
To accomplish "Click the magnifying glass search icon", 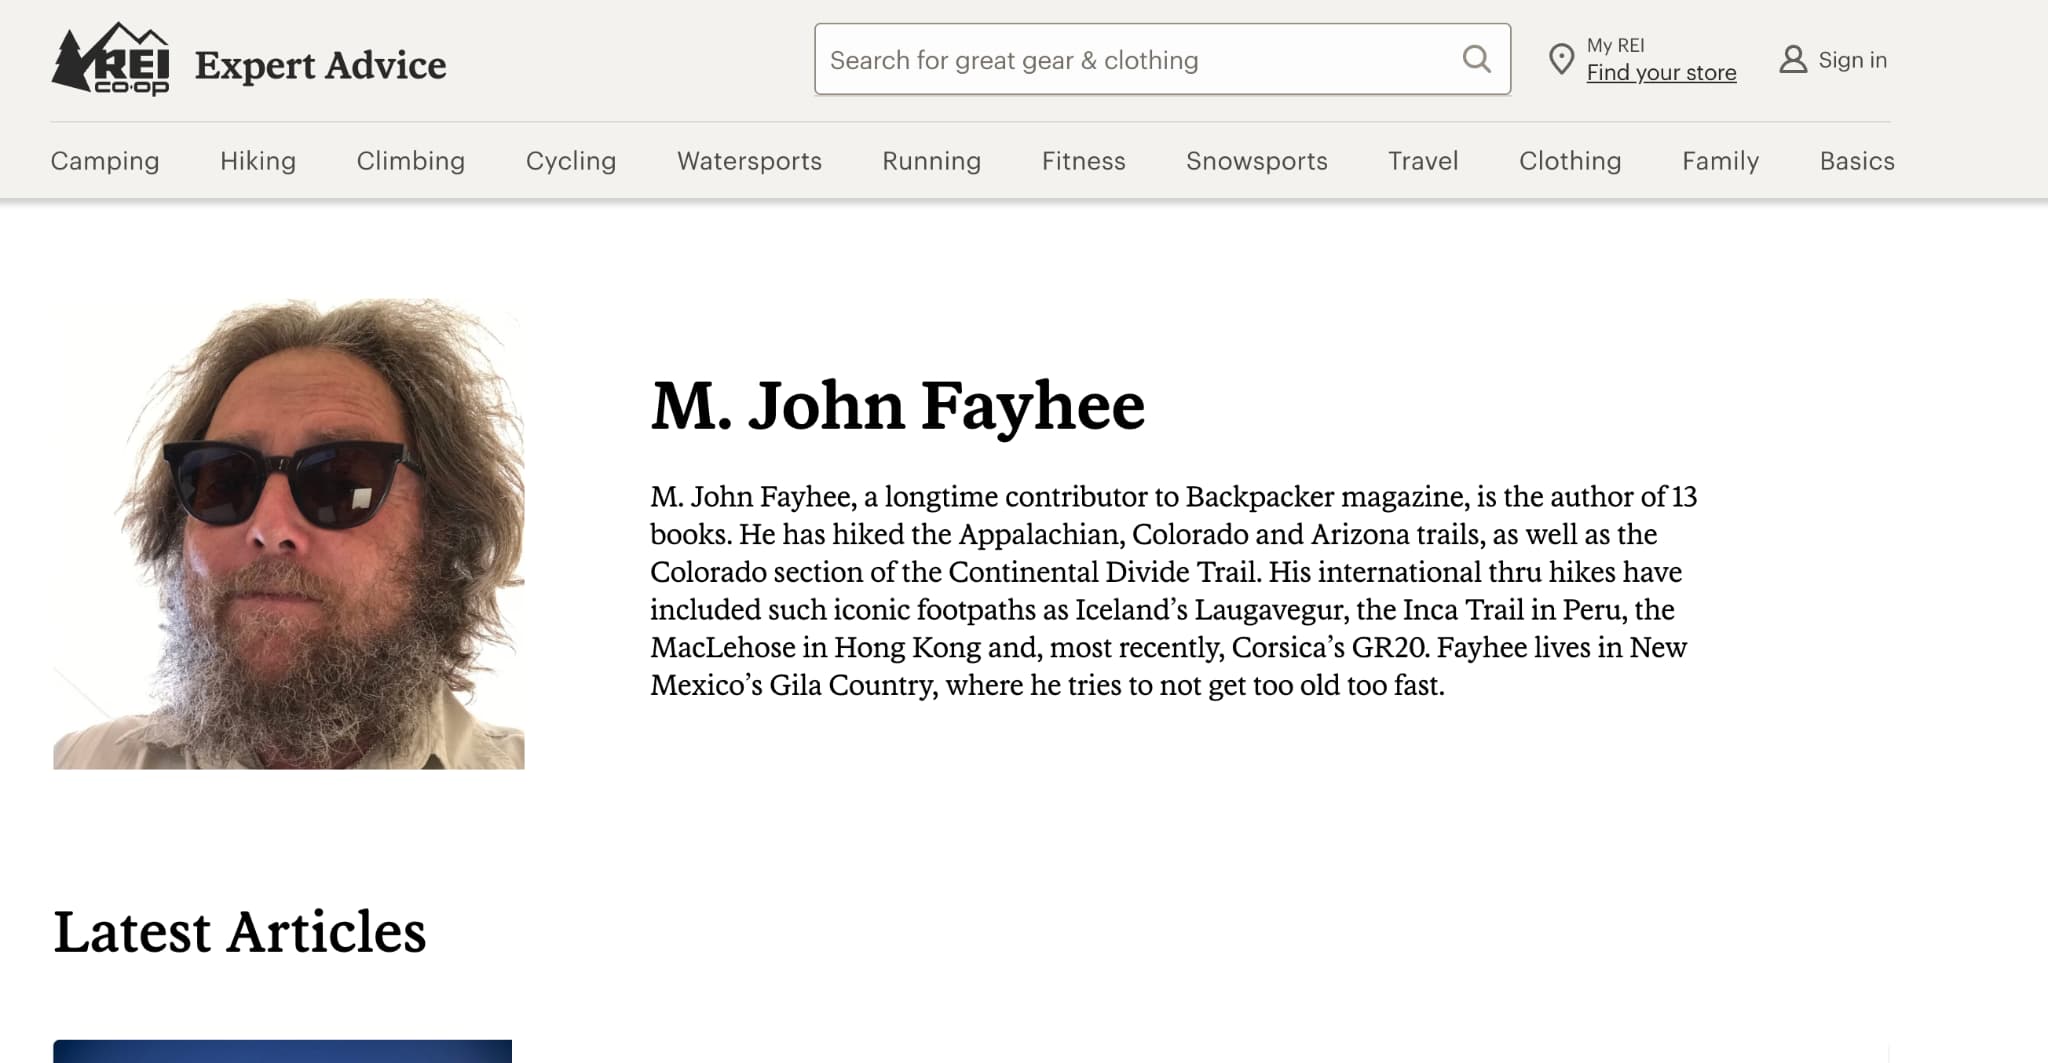I will click(1475, 60).
